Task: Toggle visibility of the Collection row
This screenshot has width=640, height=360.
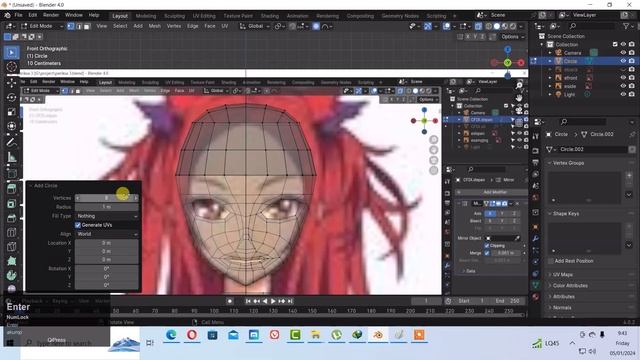Action: 623,44
